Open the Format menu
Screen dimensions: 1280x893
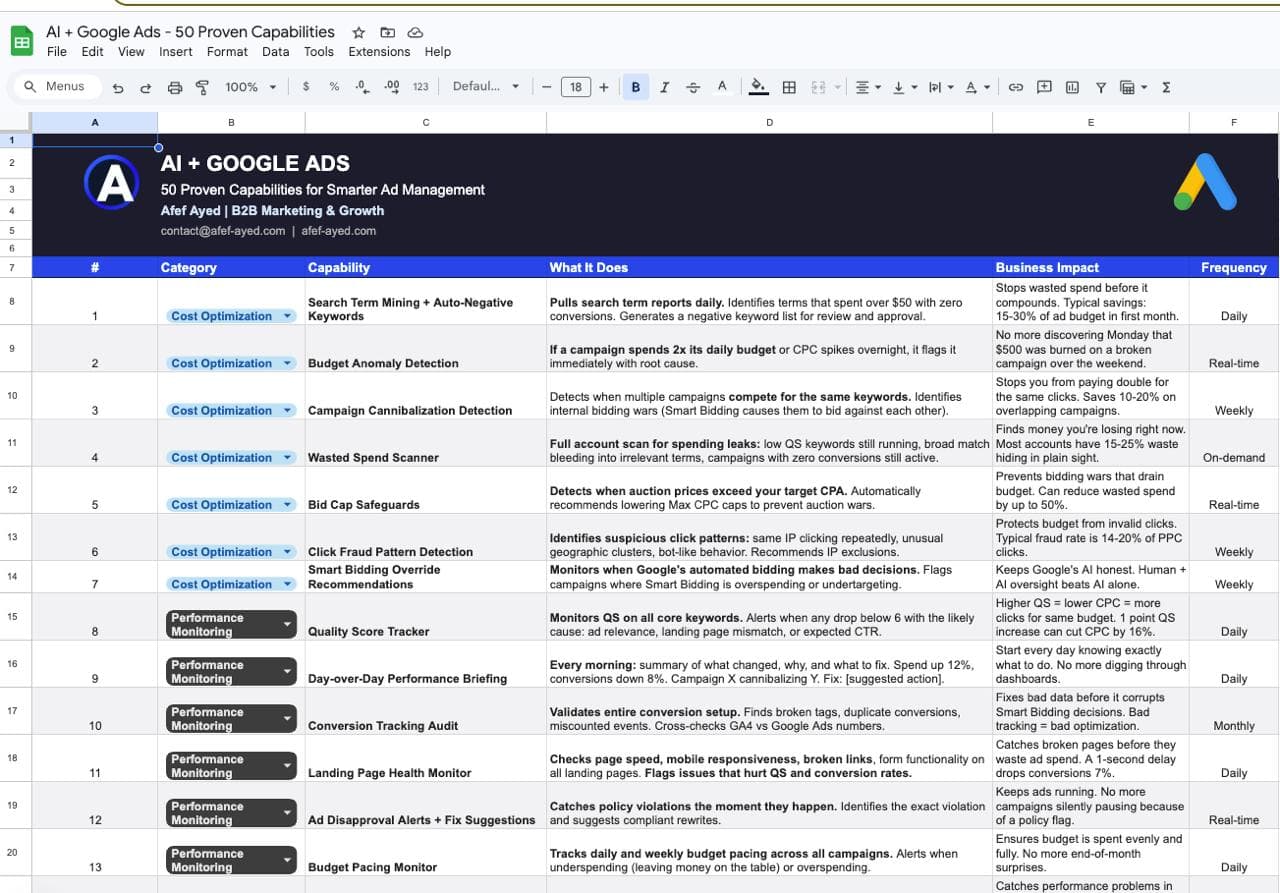click(x=227, y=52)
